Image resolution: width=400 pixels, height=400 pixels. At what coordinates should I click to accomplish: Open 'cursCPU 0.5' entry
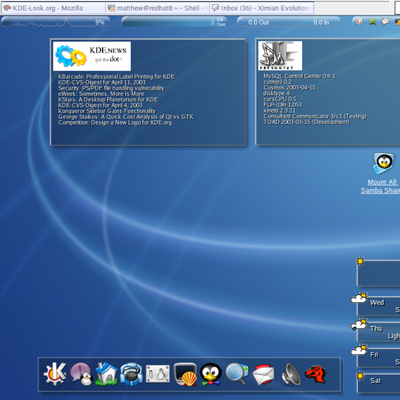pyautogui.click(x=280, y=99)
